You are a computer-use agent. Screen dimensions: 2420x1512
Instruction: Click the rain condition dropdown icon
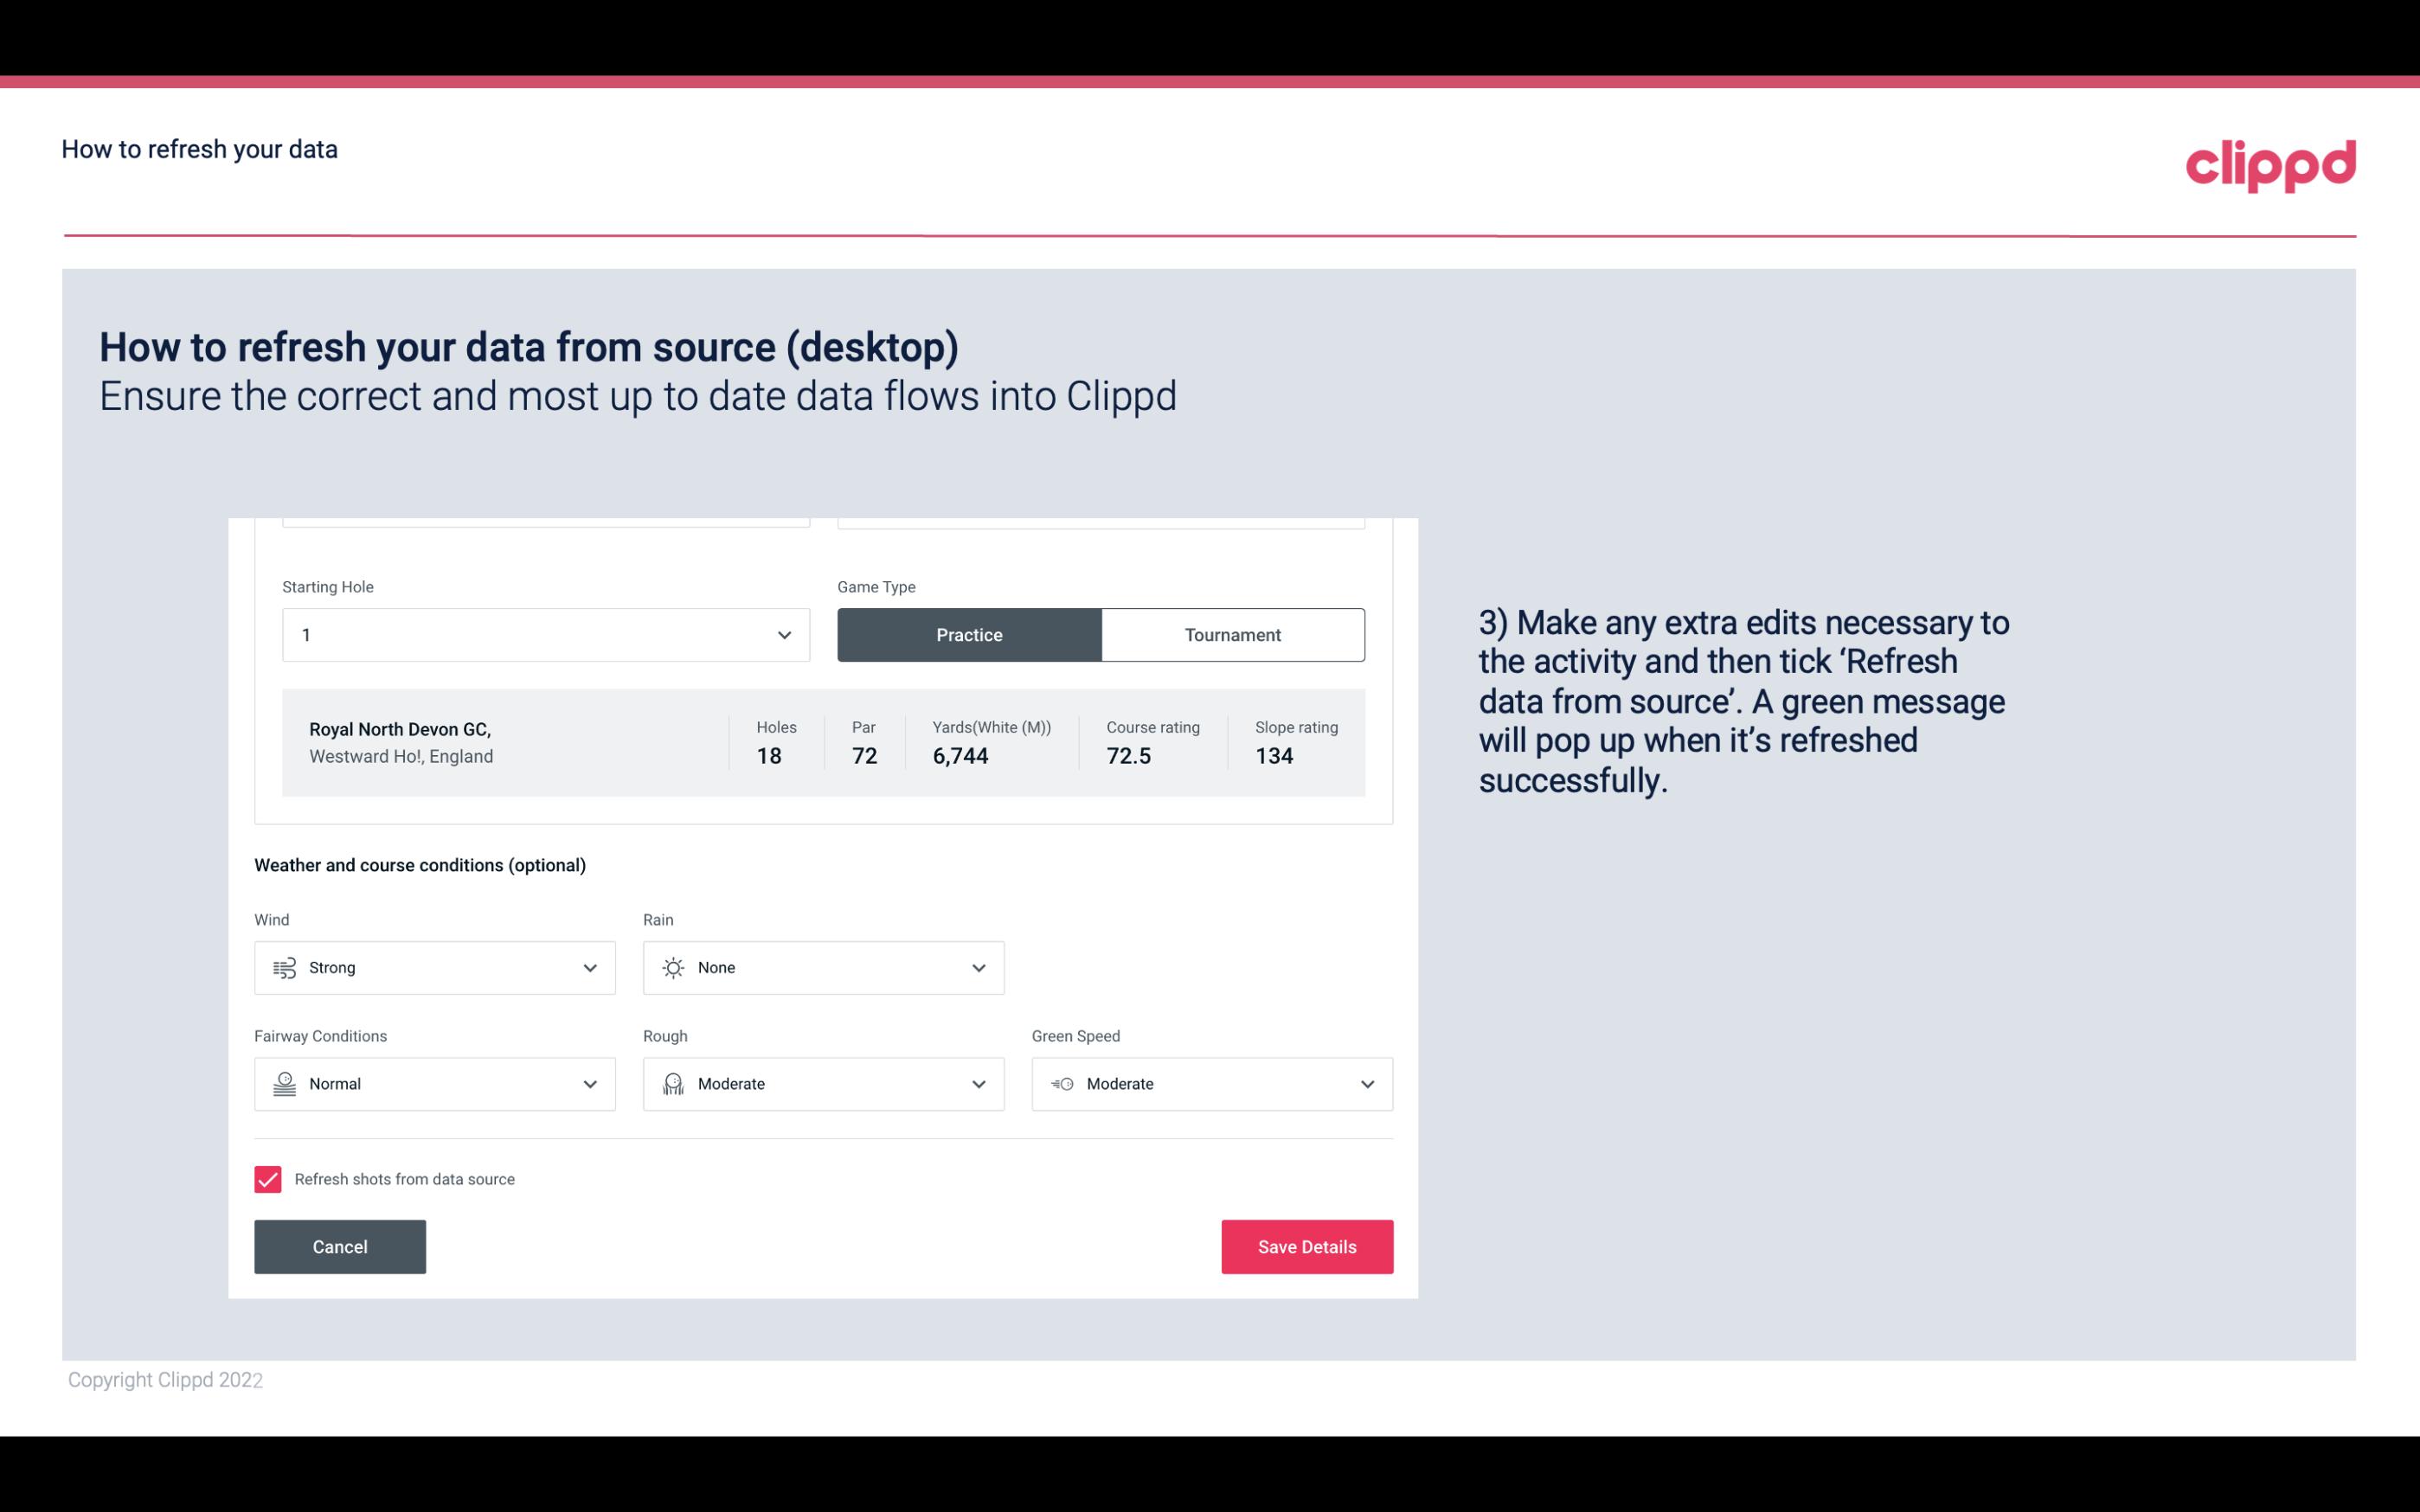978,967
